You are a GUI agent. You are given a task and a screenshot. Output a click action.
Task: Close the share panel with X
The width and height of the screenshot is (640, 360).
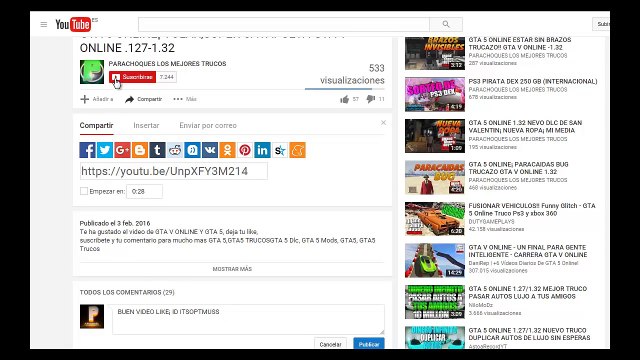pyautogui.click(x=383, y=122)
